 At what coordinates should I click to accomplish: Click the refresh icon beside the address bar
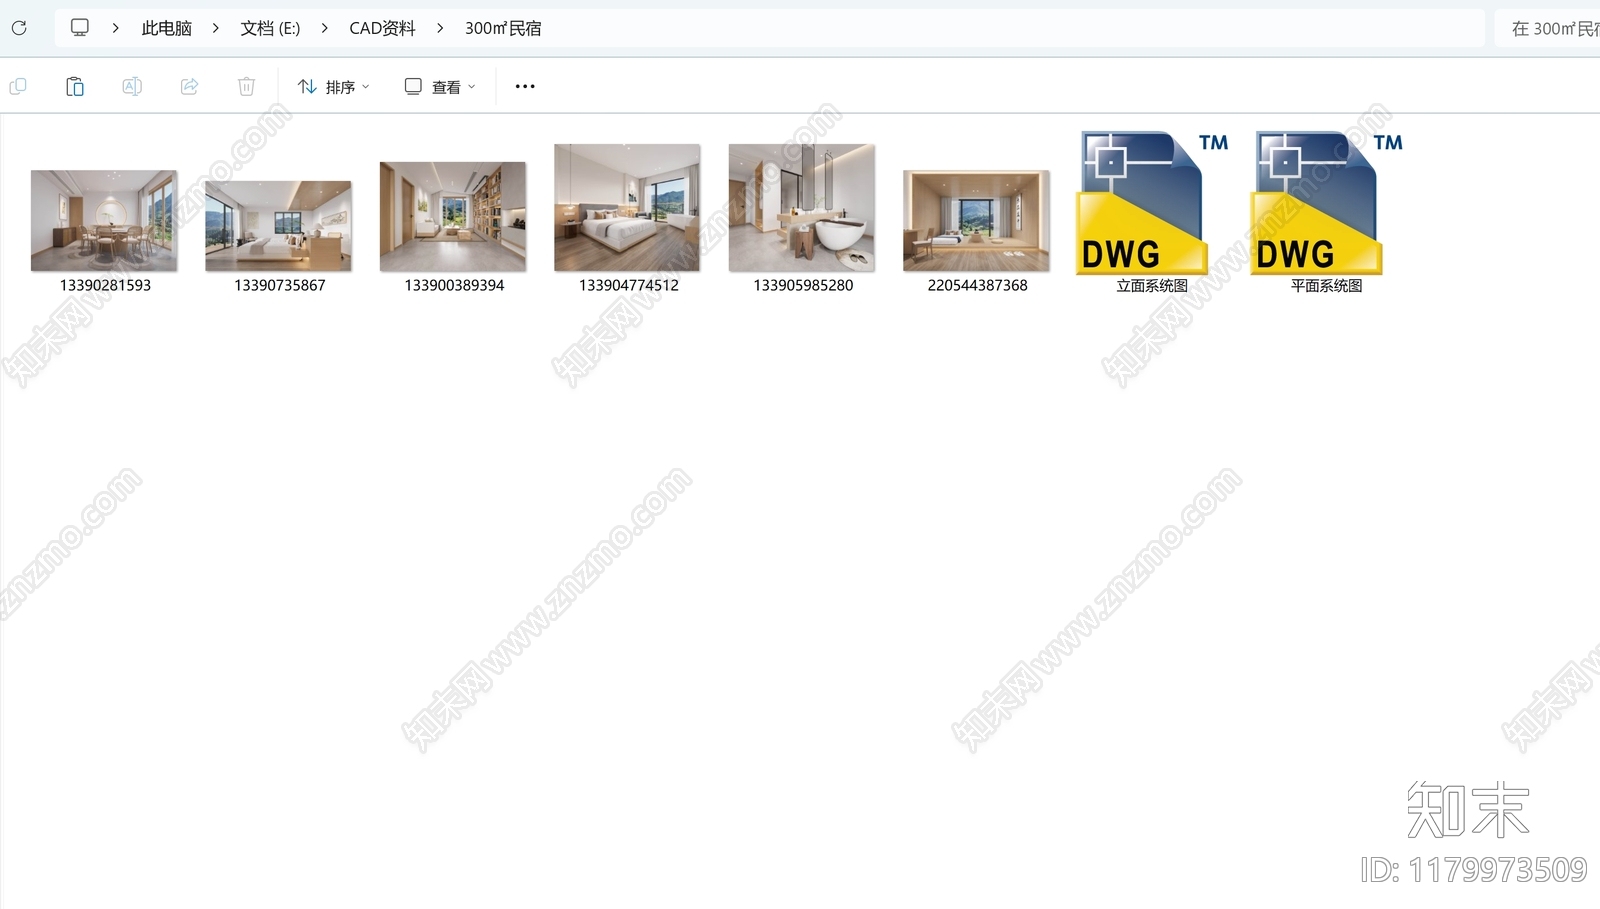click(19, 28)
